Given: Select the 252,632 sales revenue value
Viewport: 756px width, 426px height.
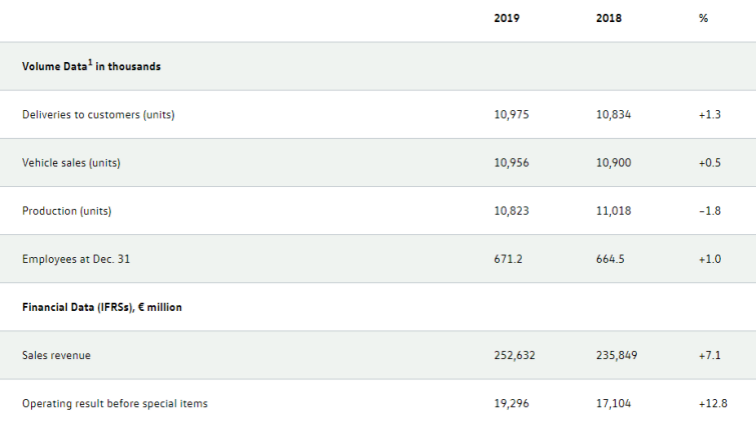Looking at the screenshot, I should point(515,355).
